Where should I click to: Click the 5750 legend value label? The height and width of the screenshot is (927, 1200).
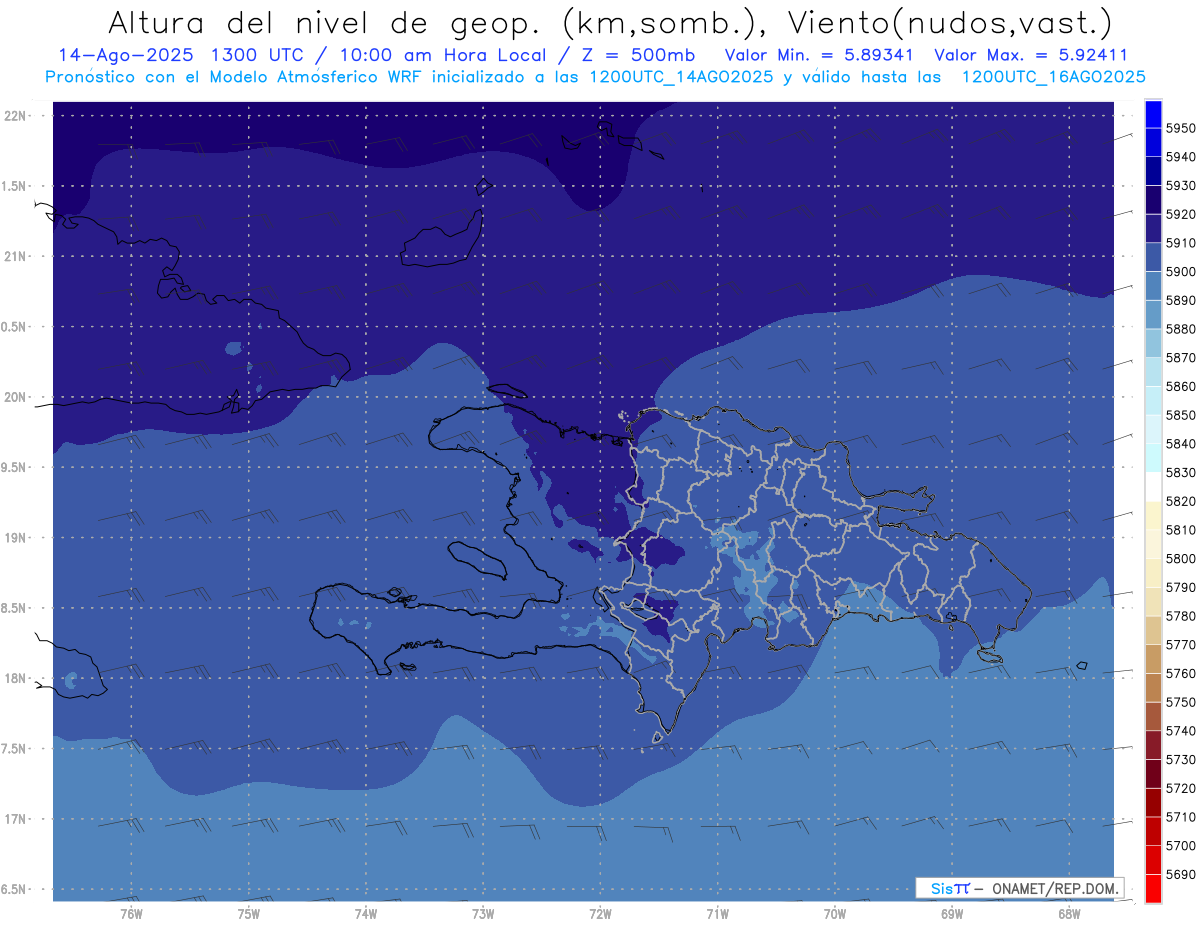(1181, 702)
